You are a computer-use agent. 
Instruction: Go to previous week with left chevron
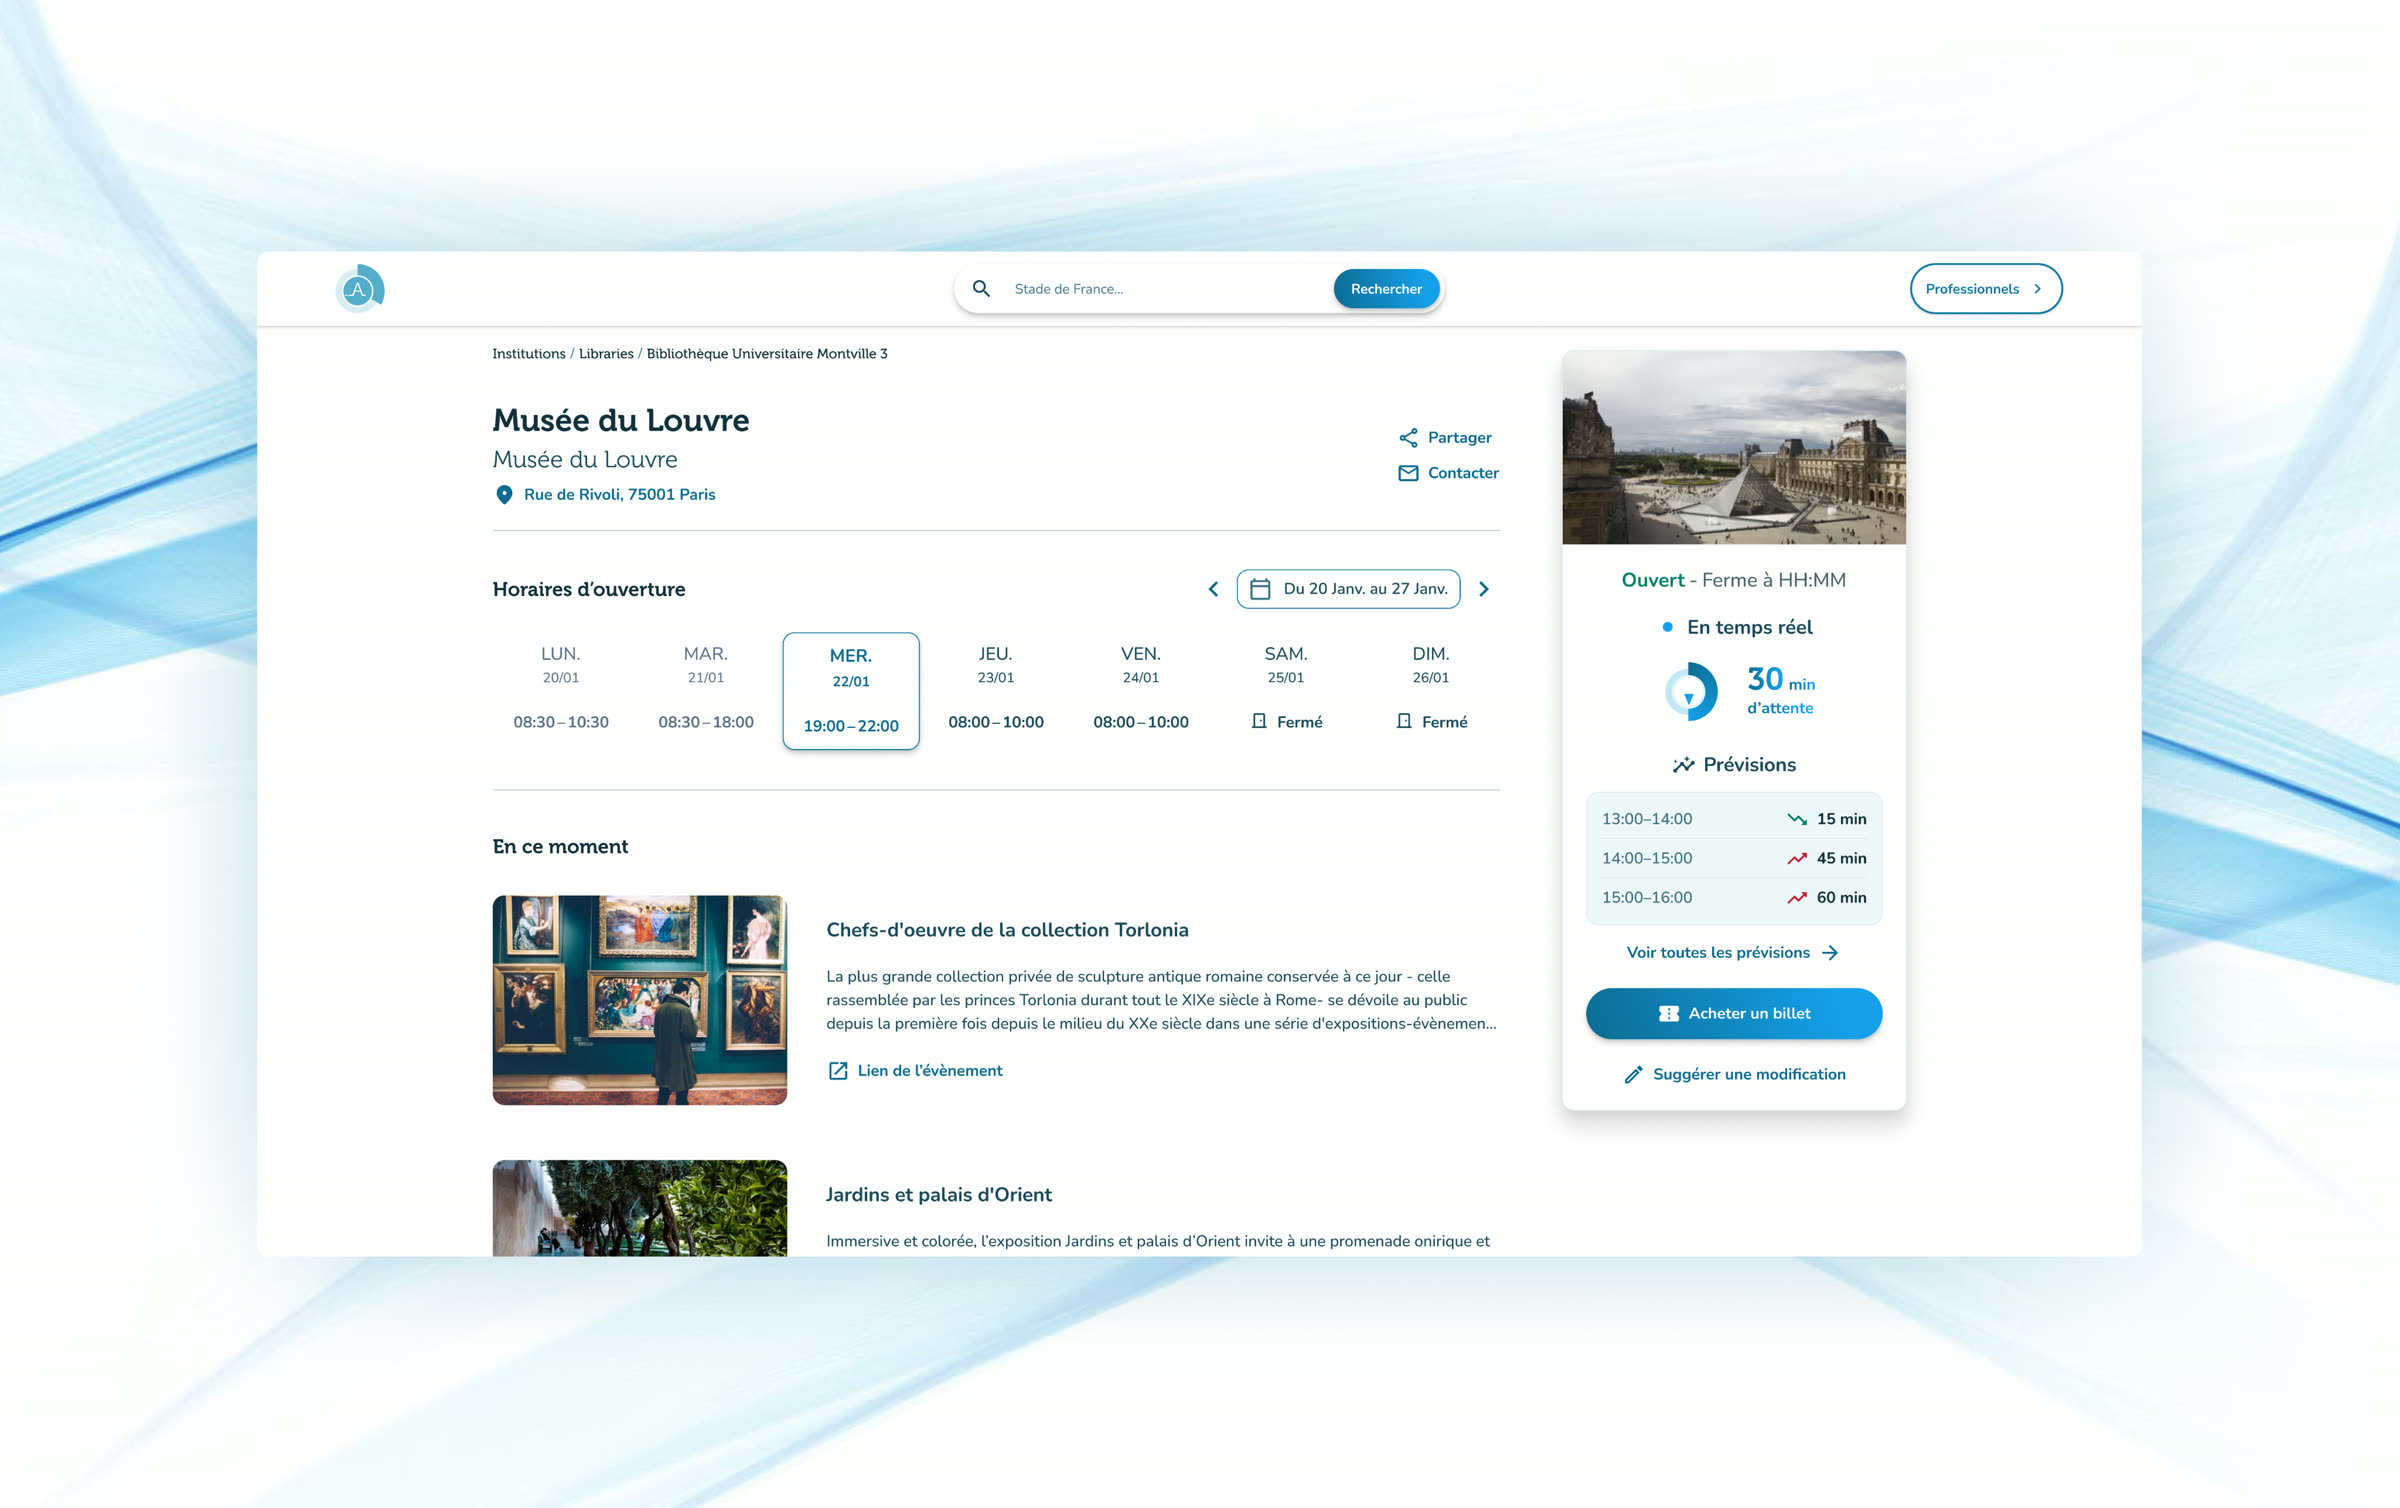(1214, 589)
